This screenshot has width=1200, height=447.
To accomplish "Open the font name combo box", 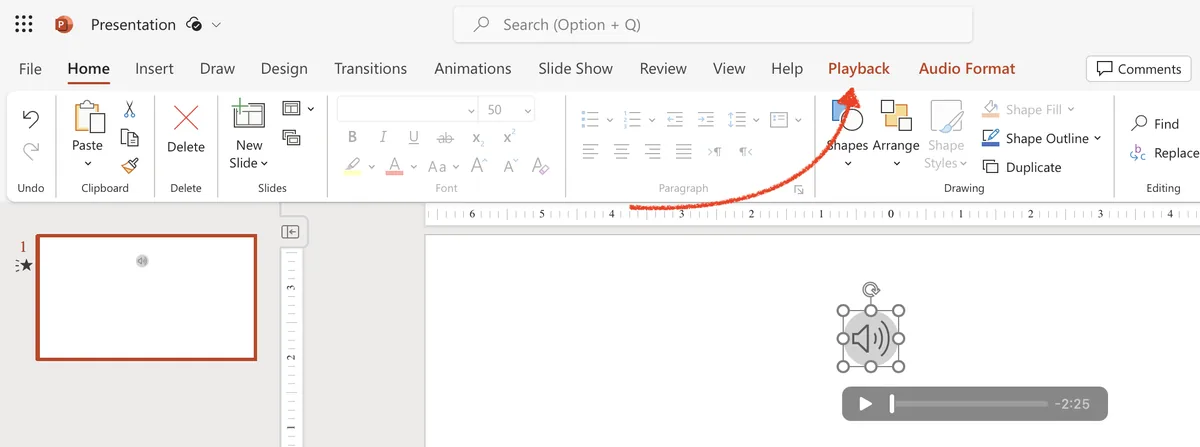I will click(408, 110).
